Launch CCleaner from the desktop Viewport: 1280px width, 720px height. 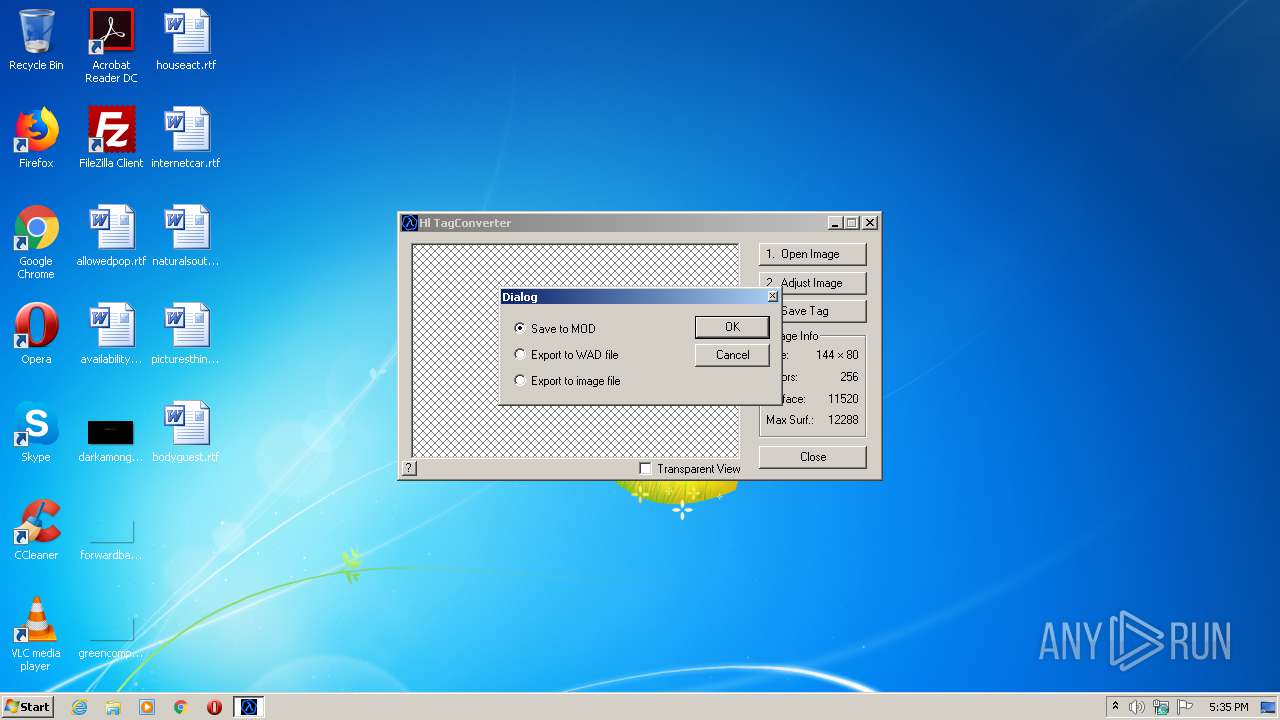[36, 530]
